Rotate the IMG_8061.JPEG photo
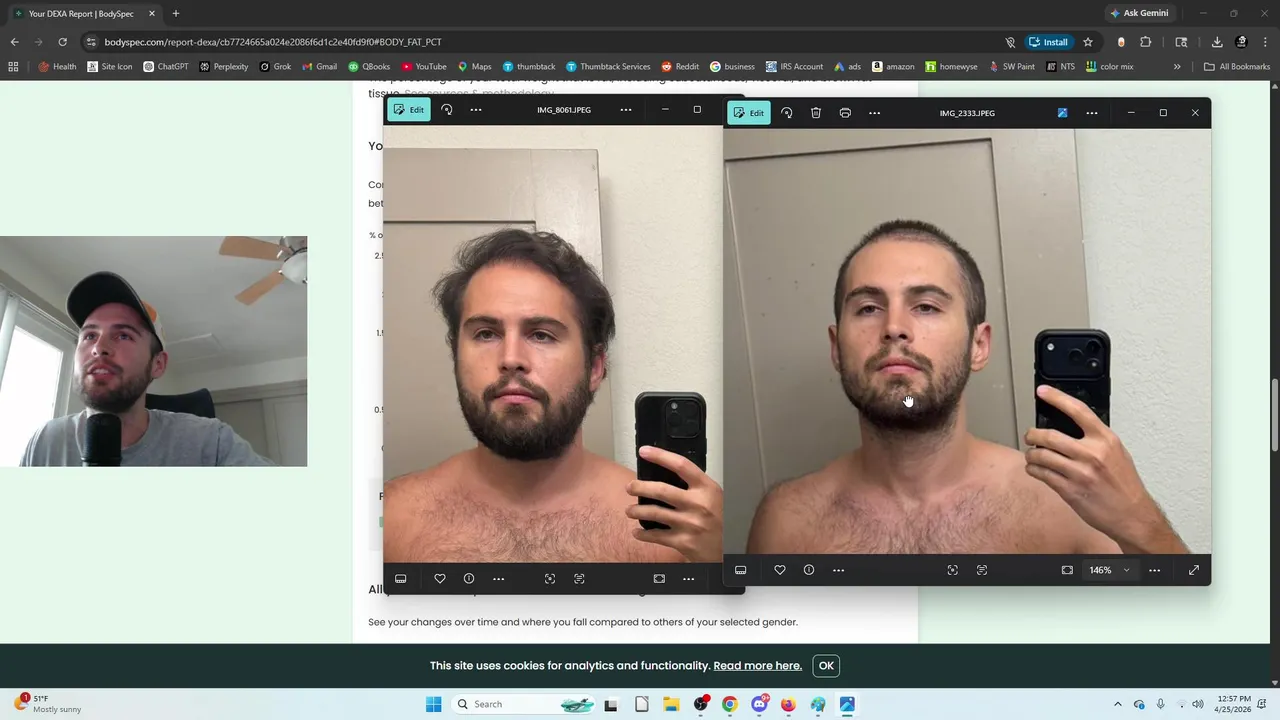 click(447, 110)
